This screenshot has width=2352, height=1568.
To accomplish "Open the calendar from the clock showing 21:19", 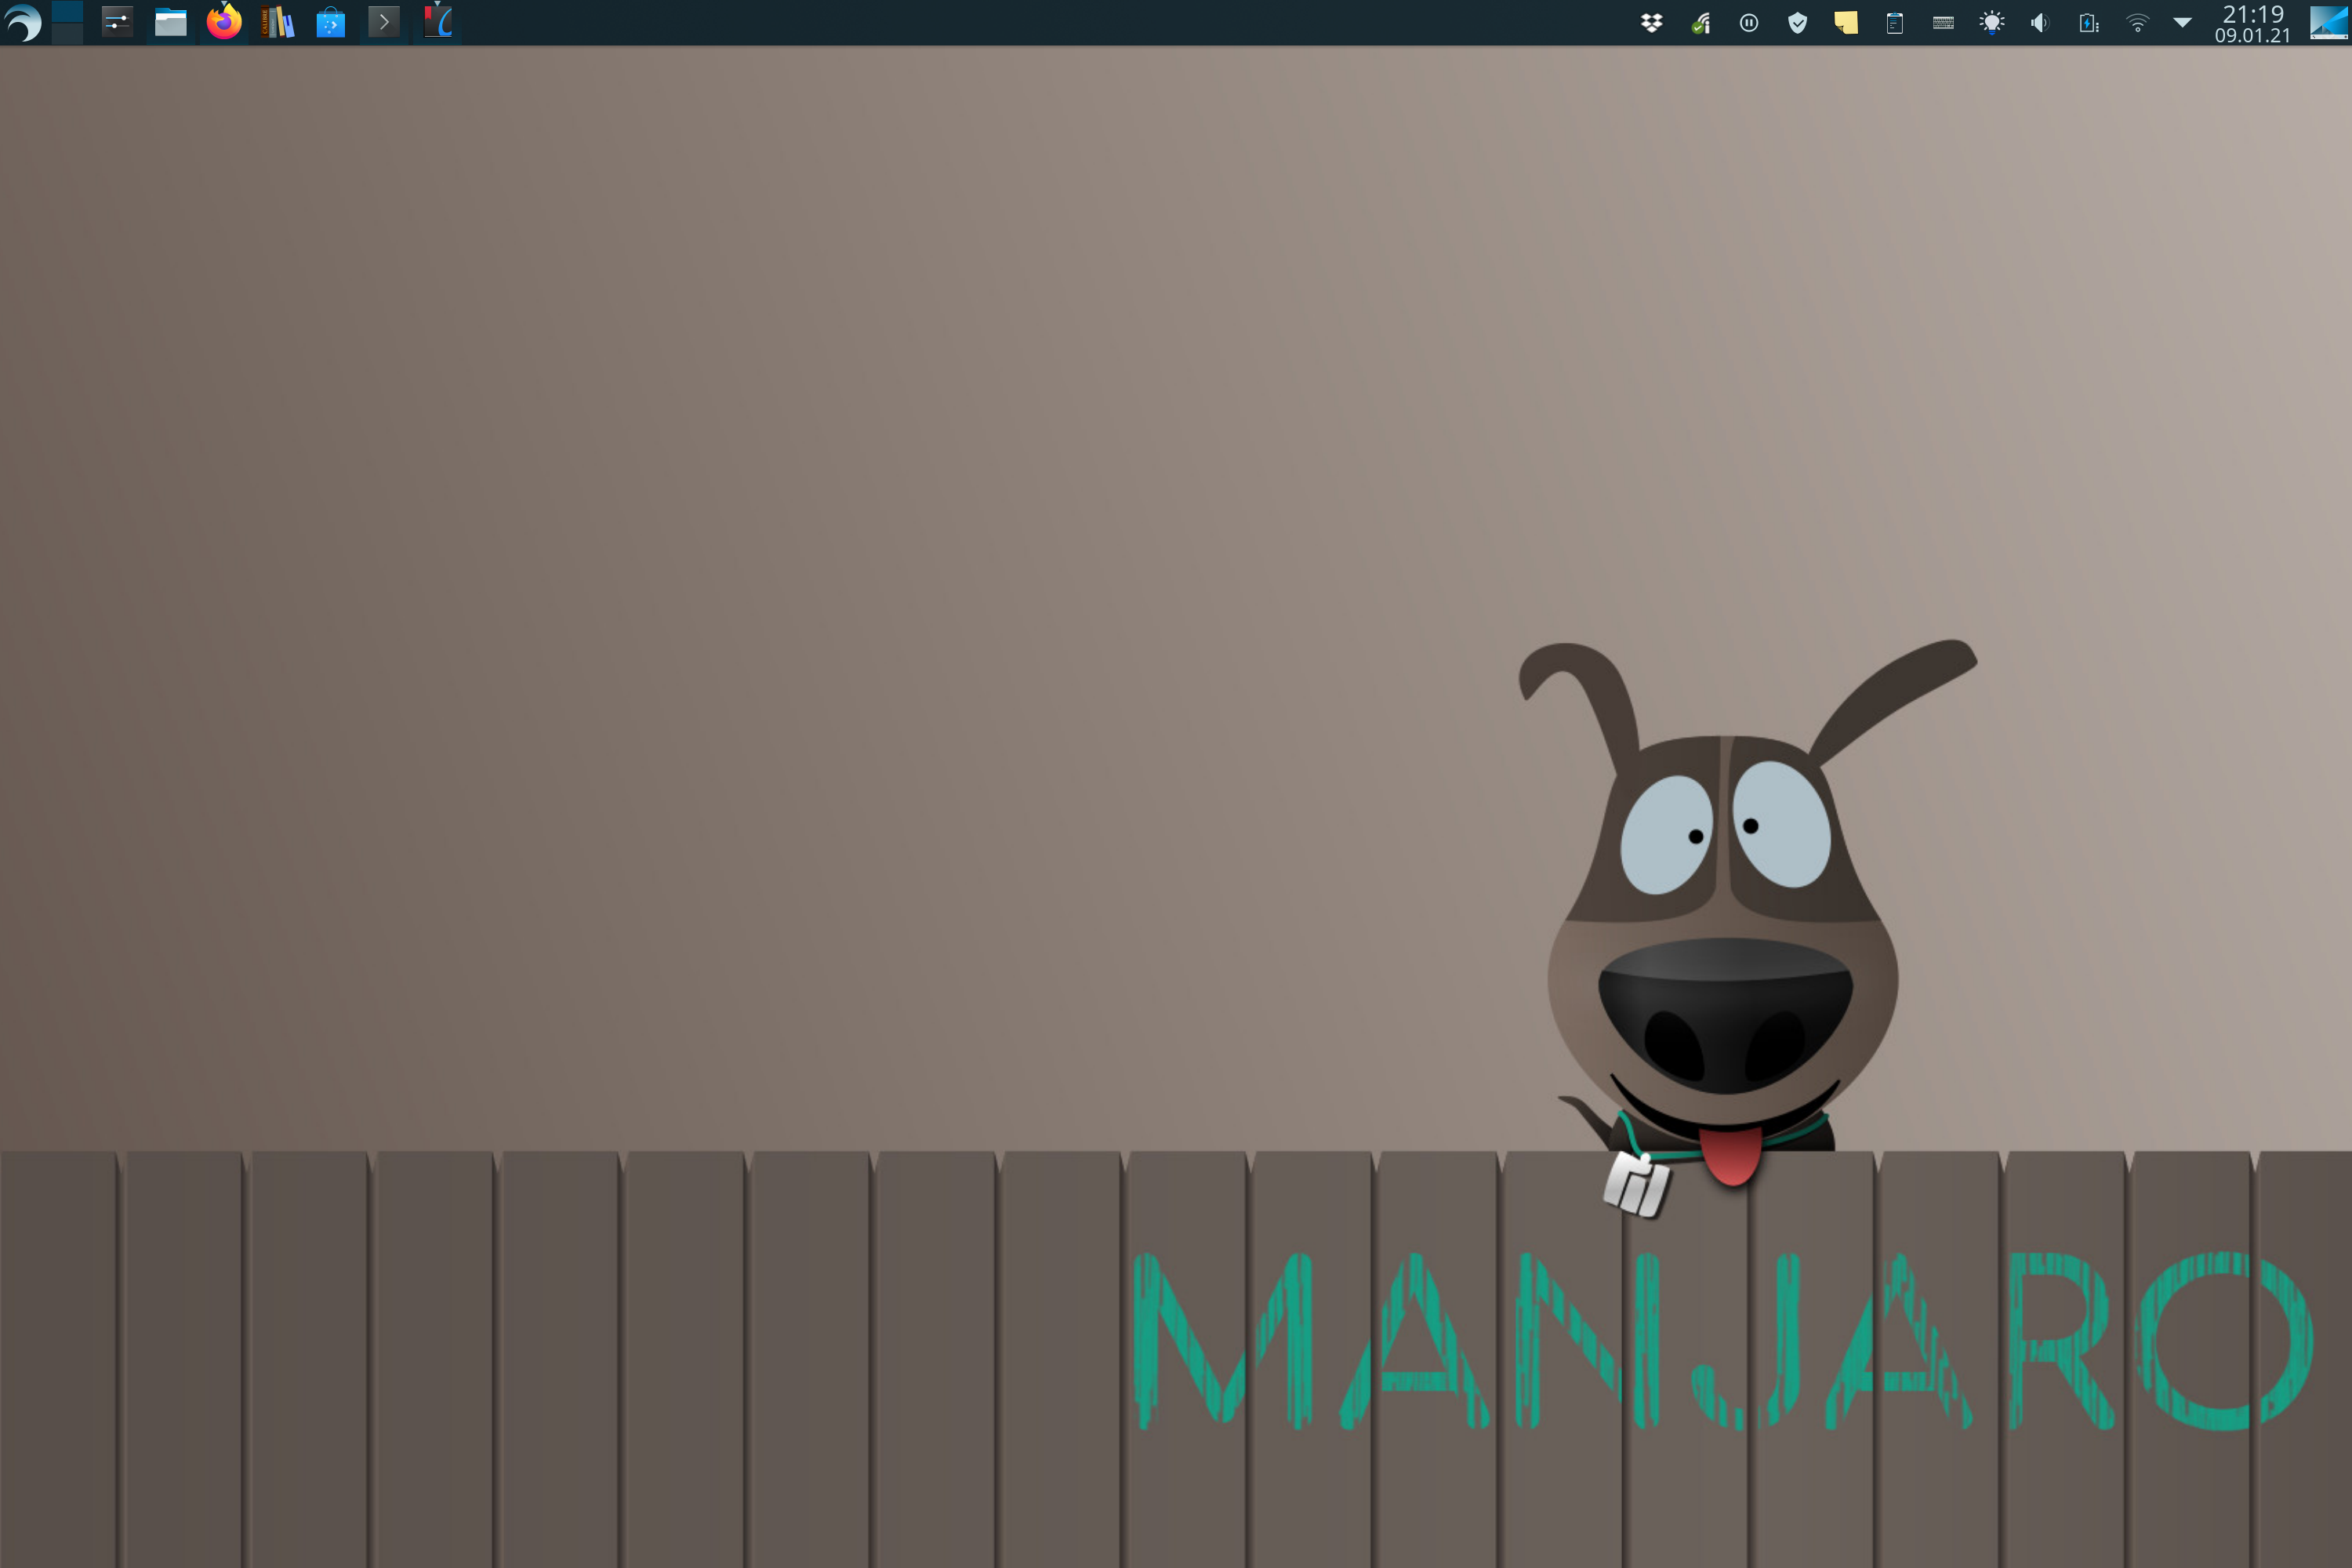I will [2252, 23].
